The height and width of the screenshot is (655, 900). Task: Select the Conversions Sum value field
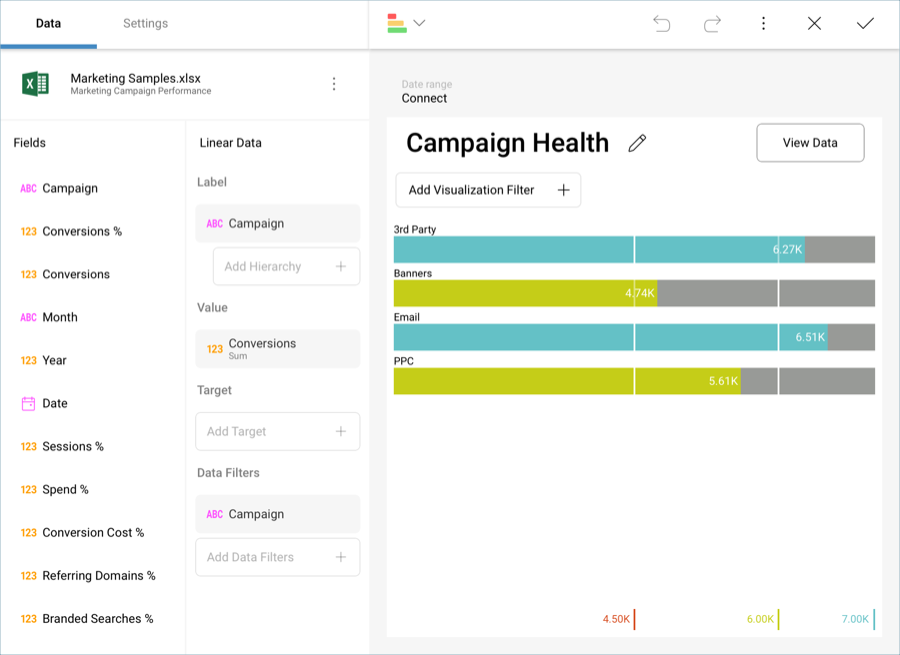[x=277, y=349]
